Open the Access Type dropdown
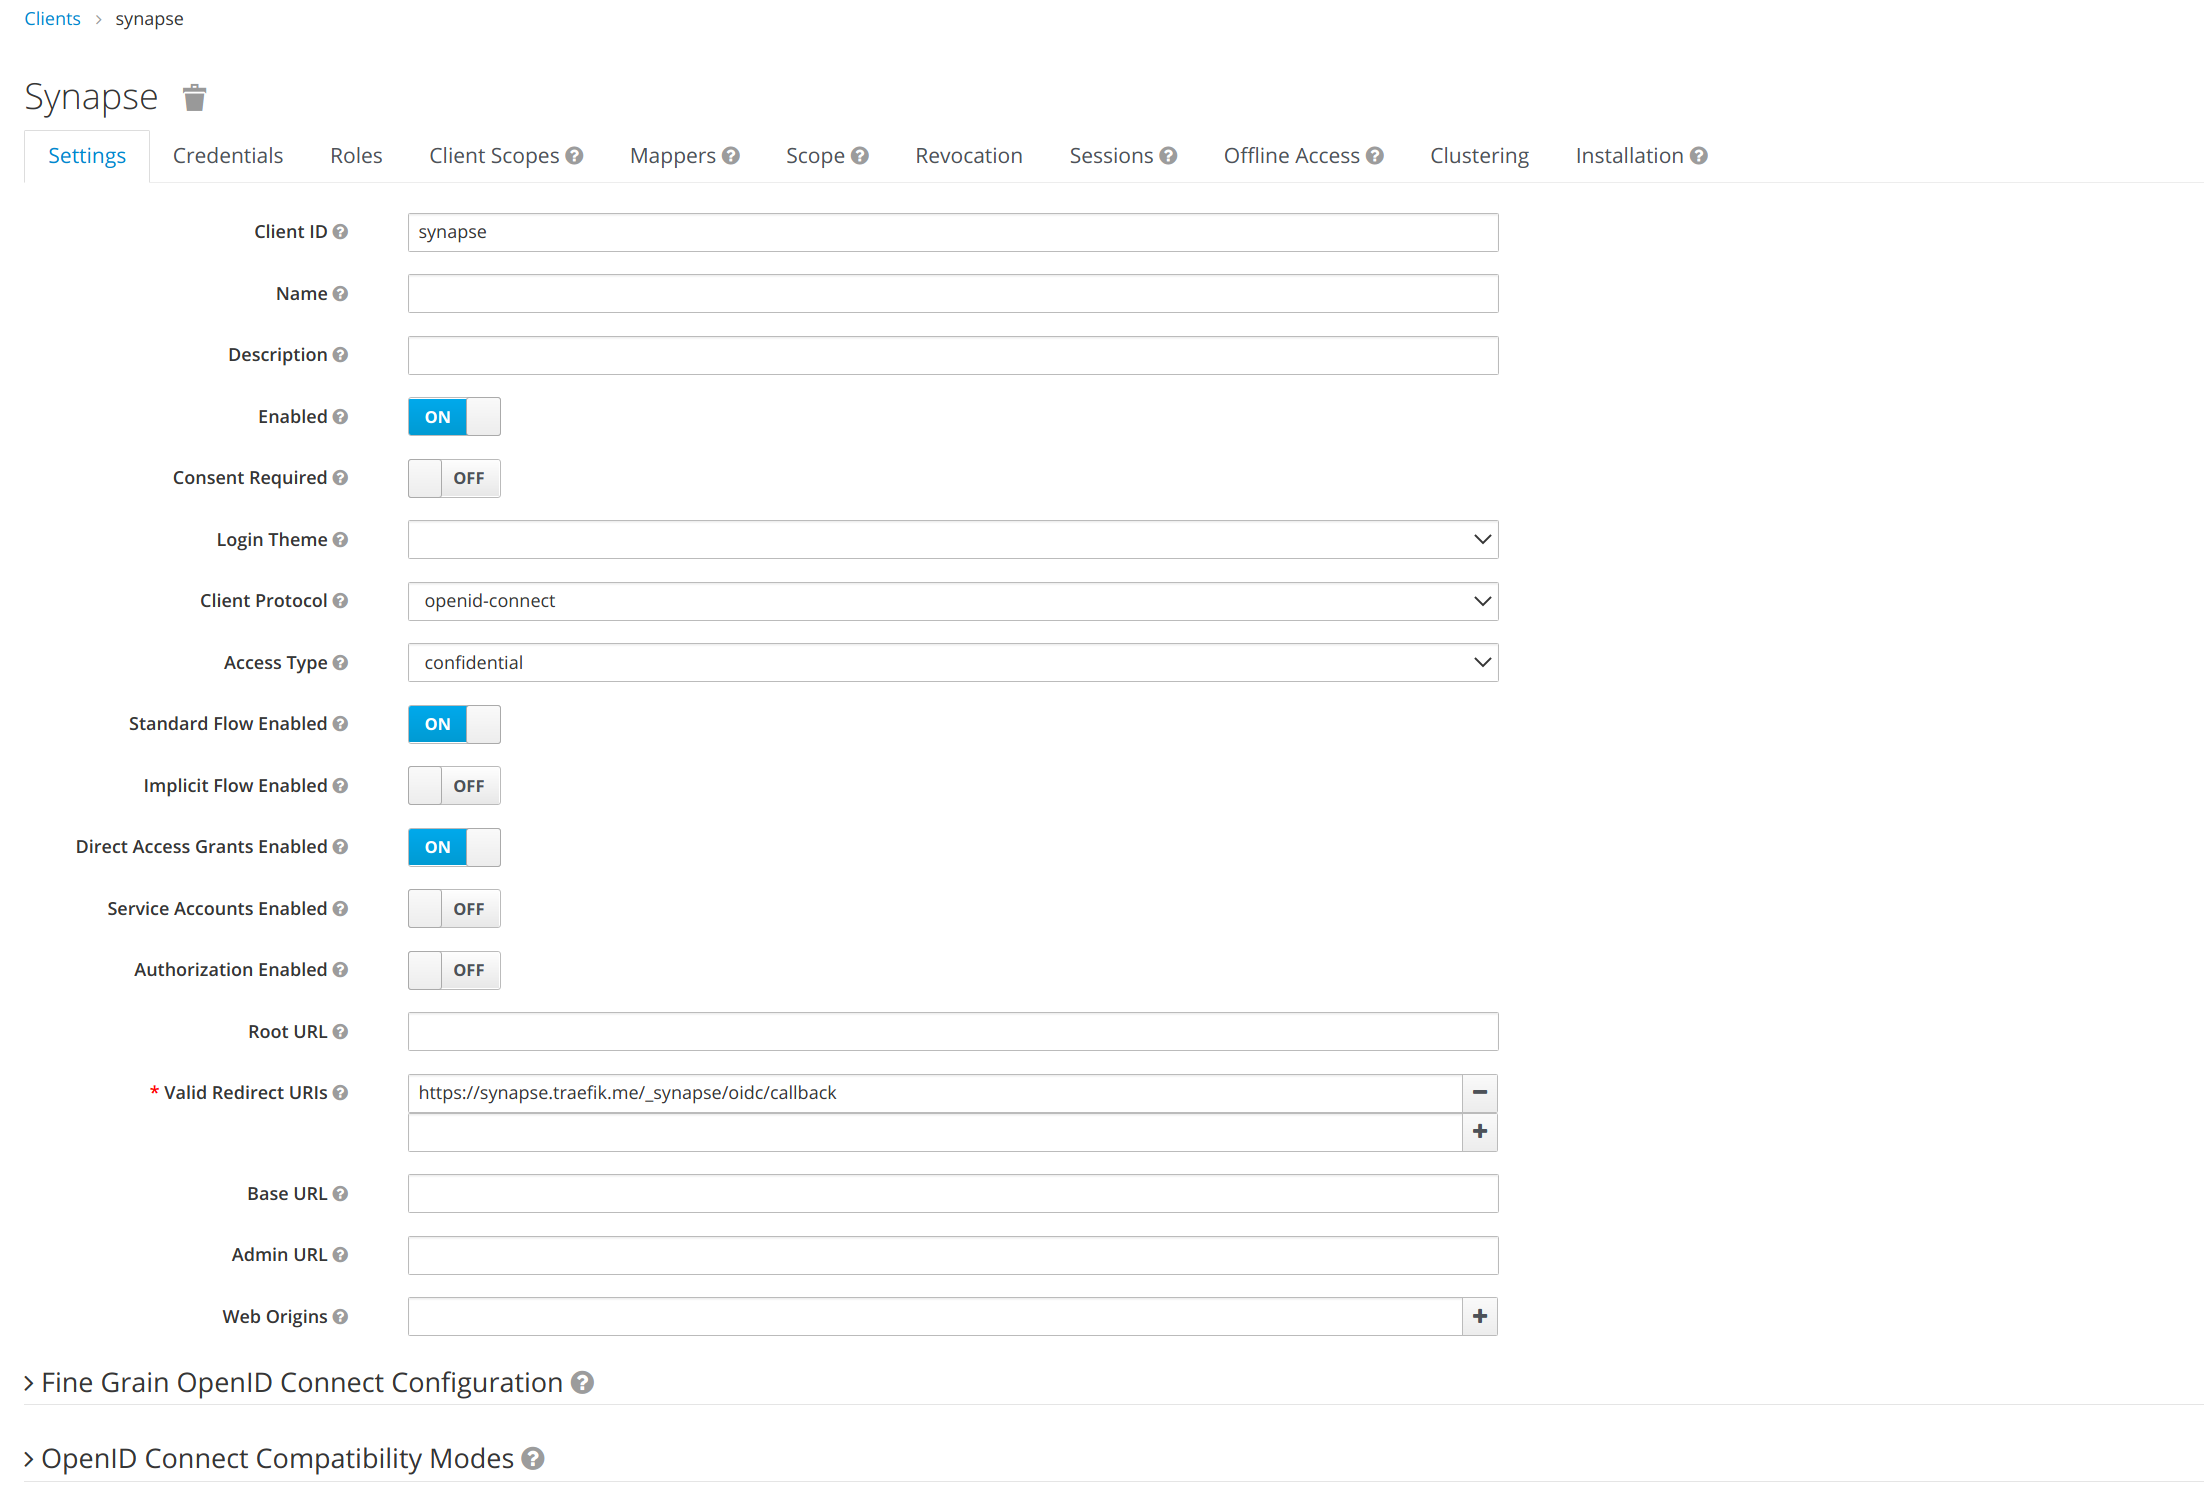Viewport: 2204px width, 1510px height. (952, 663)
